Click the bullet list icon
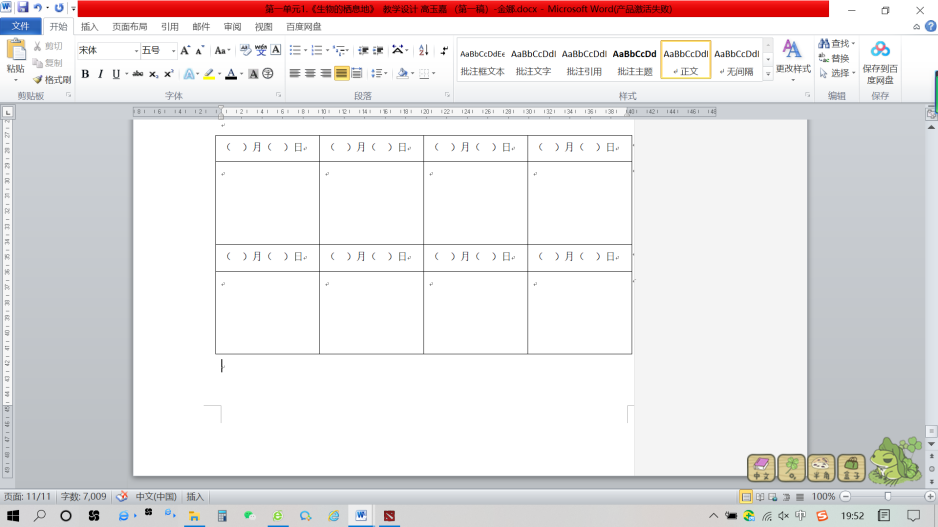This screenshot has width=938, height=527. [x=296, y=50]
